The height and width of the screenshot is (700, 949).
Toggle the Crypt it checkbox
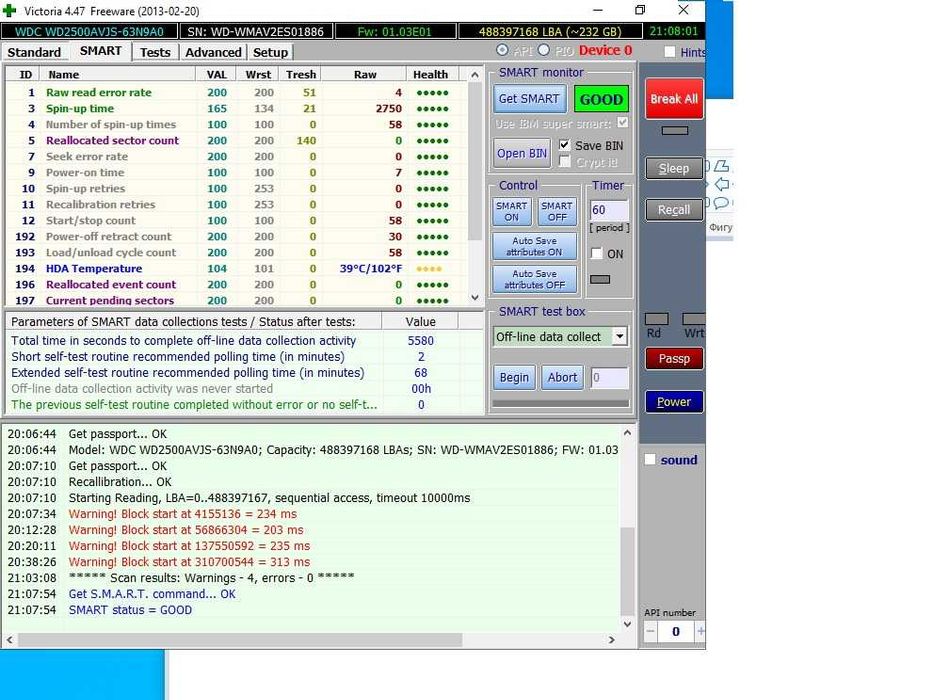coord(564,162)
